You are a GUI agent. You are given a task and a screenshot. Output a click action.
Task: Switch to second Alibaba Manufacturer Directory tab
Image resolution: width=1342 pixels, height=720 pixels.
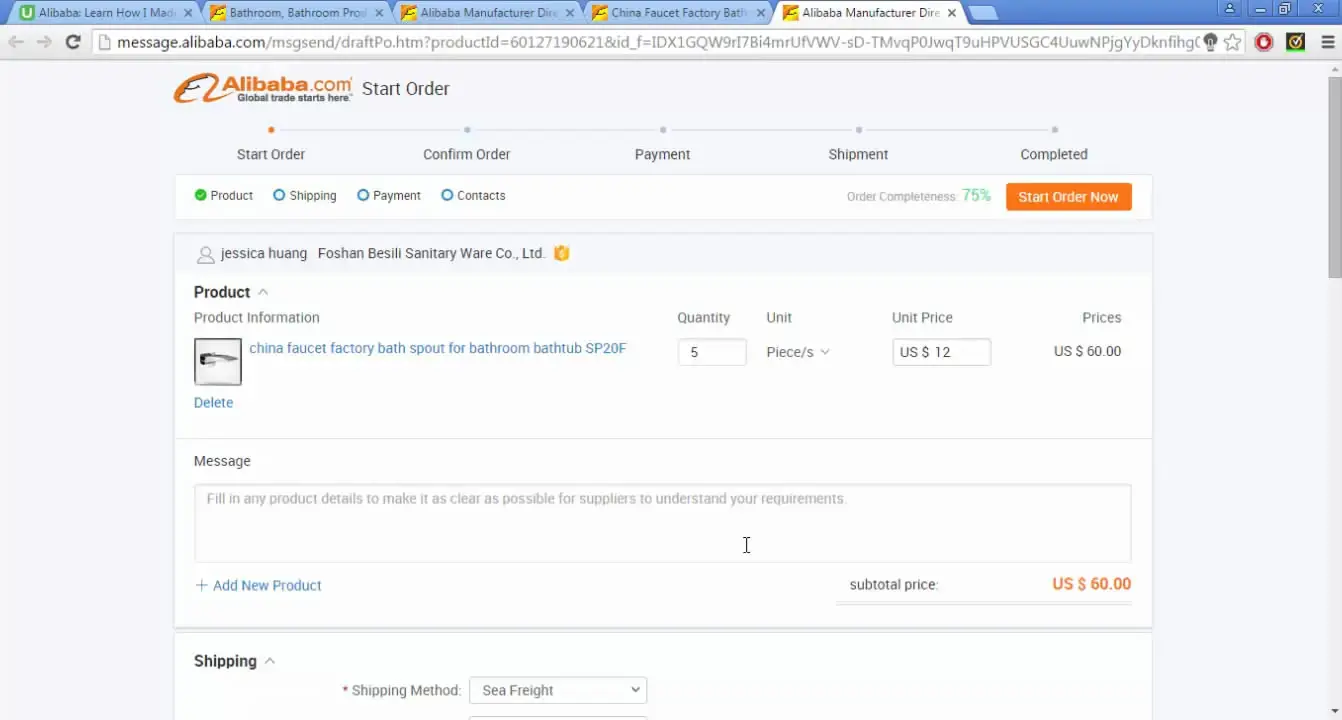[x=868, y=13]
